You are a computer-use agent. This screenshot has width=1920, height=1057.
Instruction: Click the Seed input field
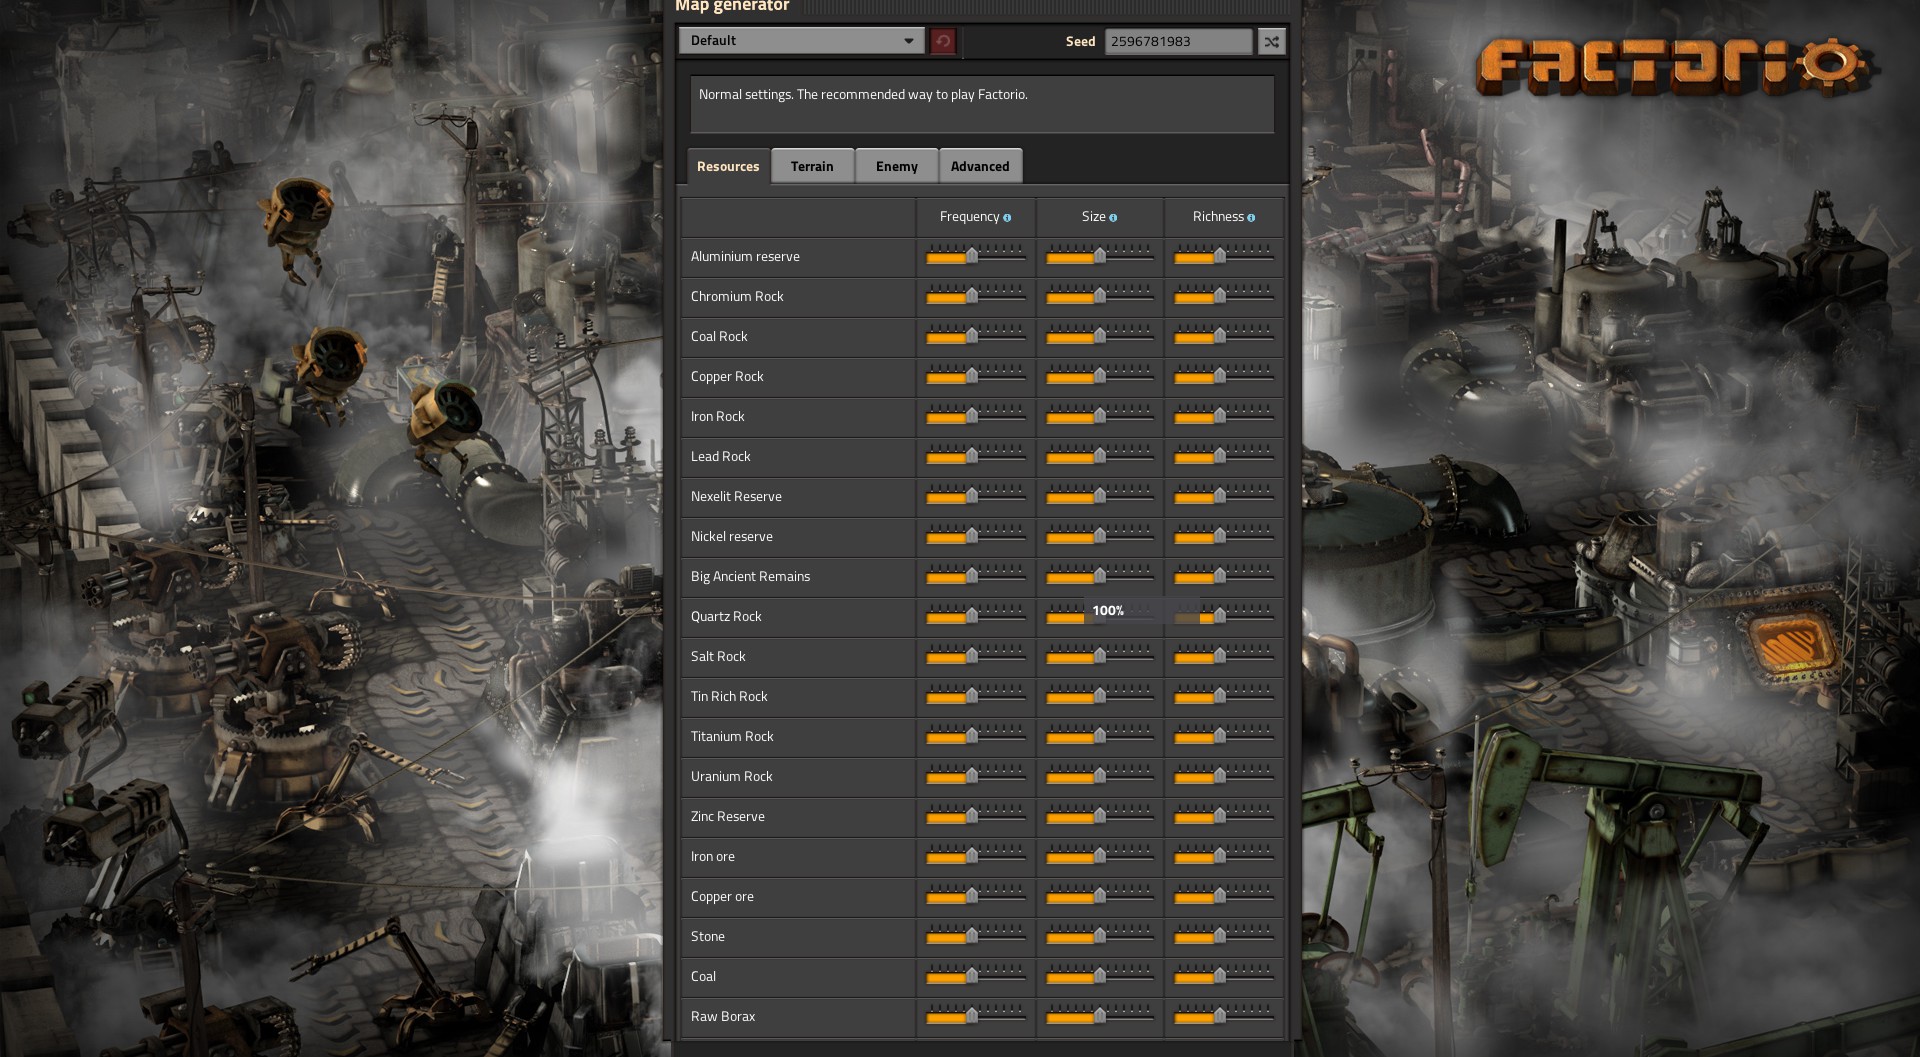pyautogui.click(x=1178, y=41)
